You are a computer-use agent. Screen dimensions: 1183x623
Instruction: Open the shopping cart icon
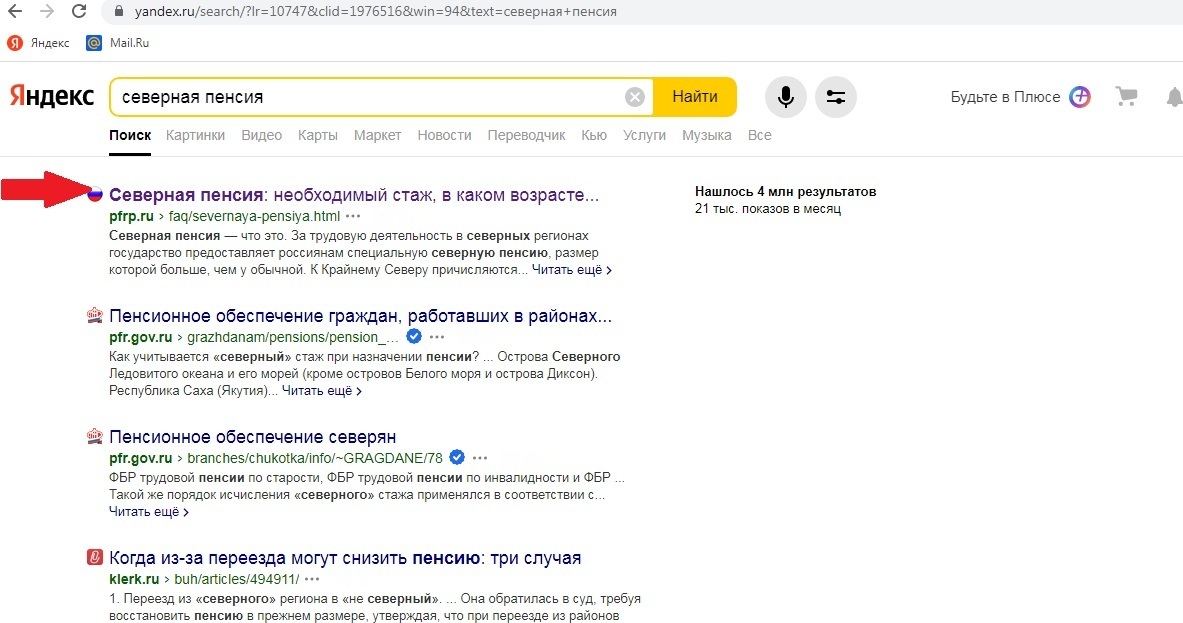click(x=1127, y=97)
